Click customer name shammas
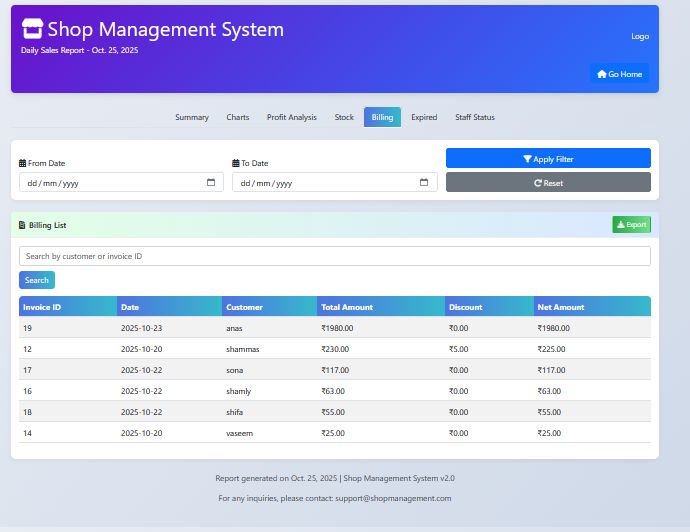This screenshot has width=690, height=532. [242, 349]
